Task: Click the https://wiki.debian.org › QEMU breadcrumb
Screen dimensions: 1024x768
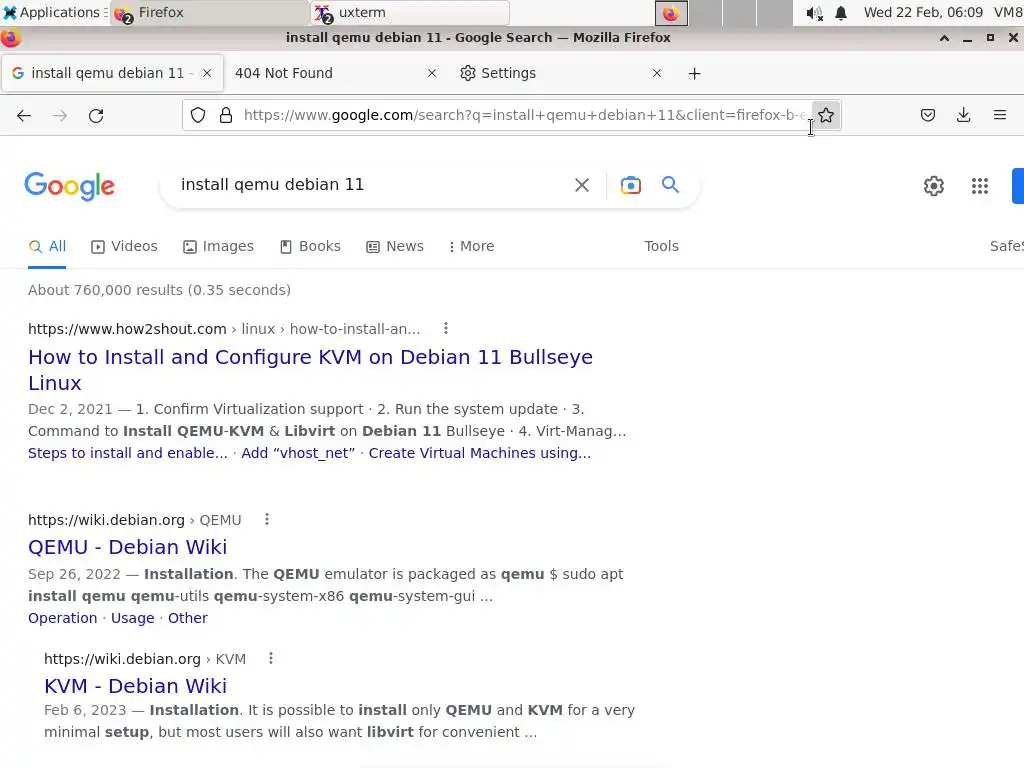Action: pyautogui.click(x=135, y=520)
